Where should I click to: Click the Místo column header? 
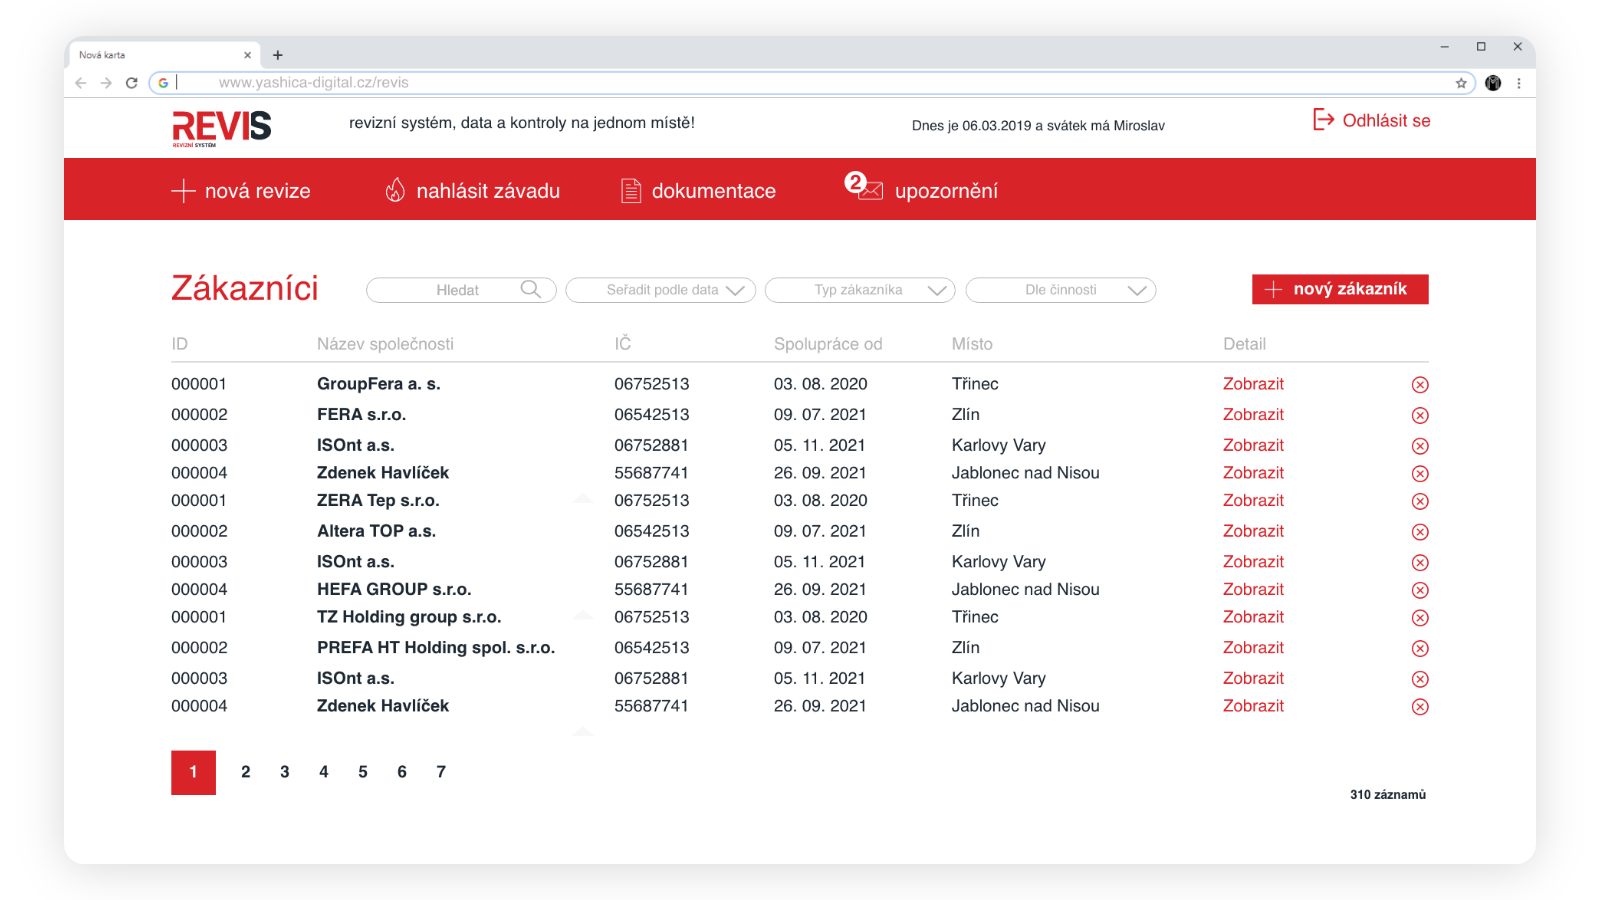tap(972, 344)
